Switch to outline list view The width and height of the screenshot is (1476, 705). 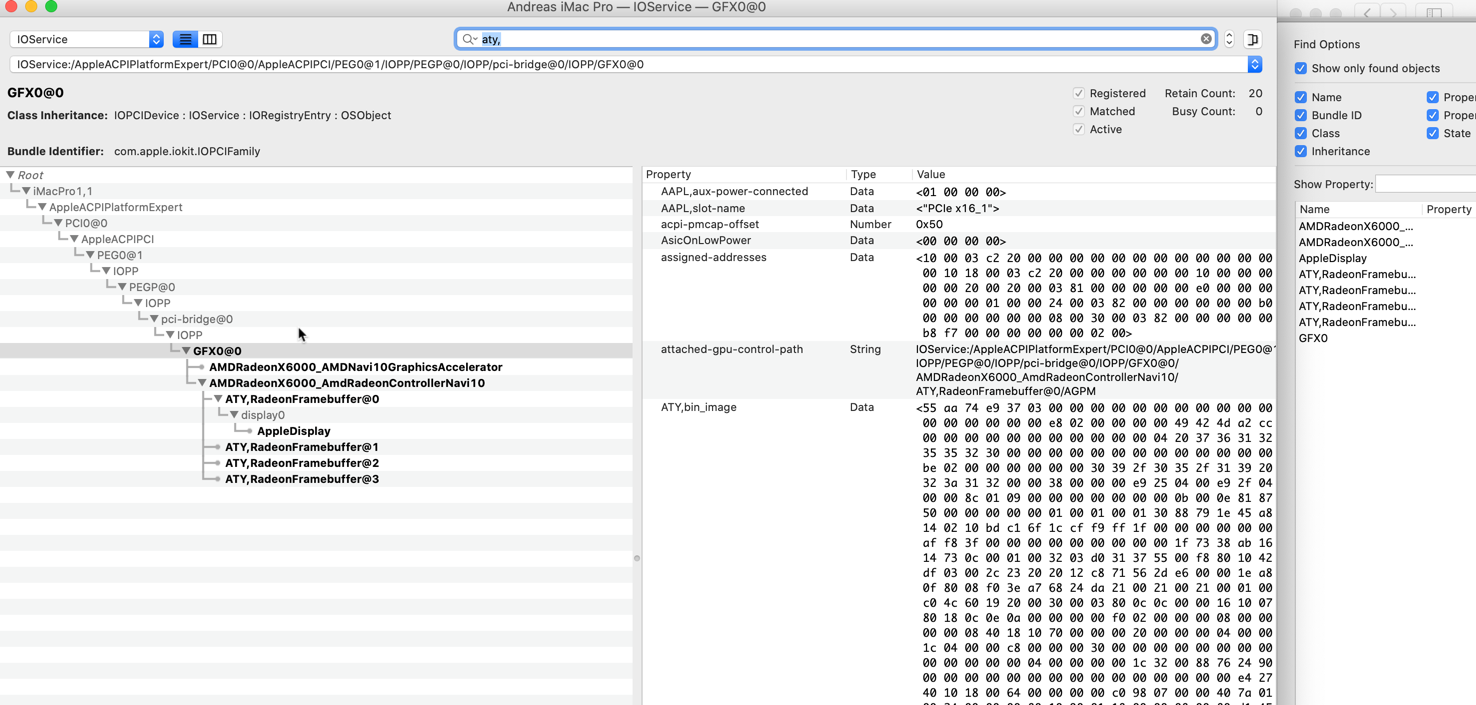coord(185,39)
